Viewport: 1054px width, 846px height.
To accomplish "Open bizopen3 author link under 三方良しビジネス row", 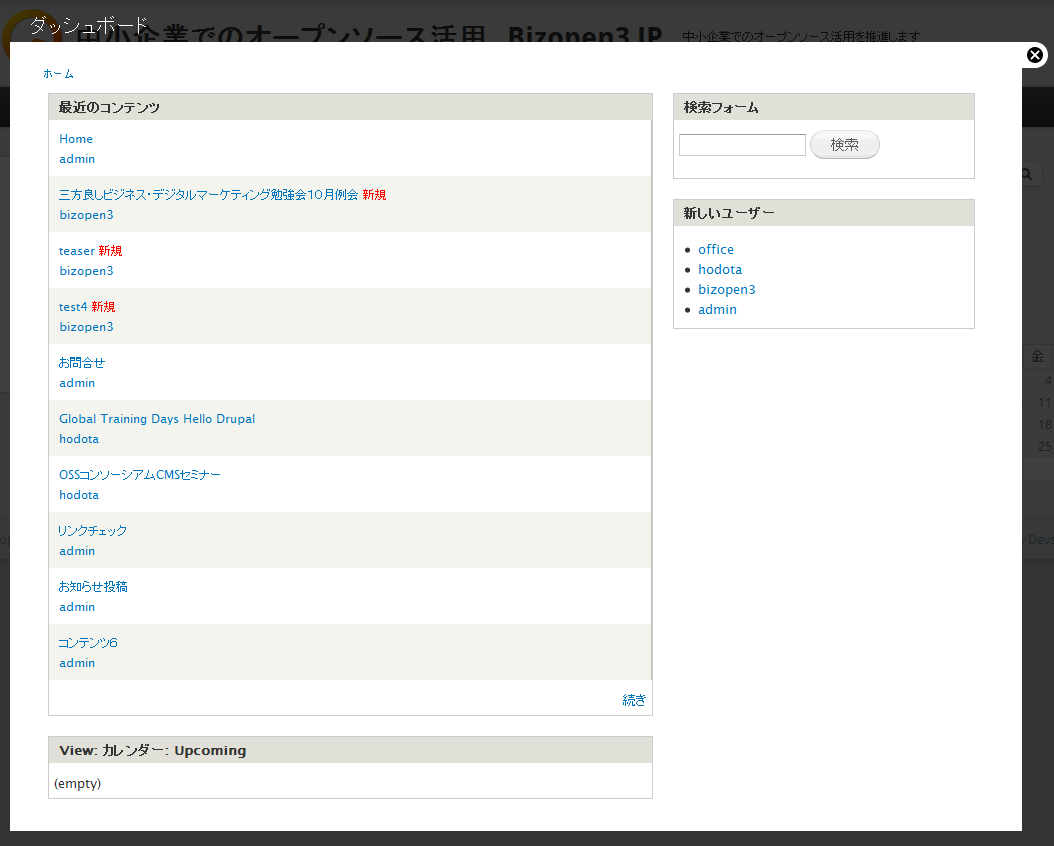I will click(86, 215).
